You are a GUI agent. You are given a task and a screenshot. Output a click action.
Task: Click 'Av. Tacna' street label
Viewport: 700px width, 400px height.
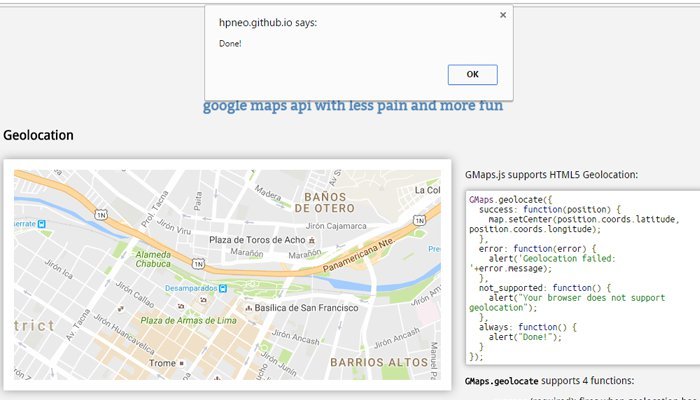coord(78,325)
